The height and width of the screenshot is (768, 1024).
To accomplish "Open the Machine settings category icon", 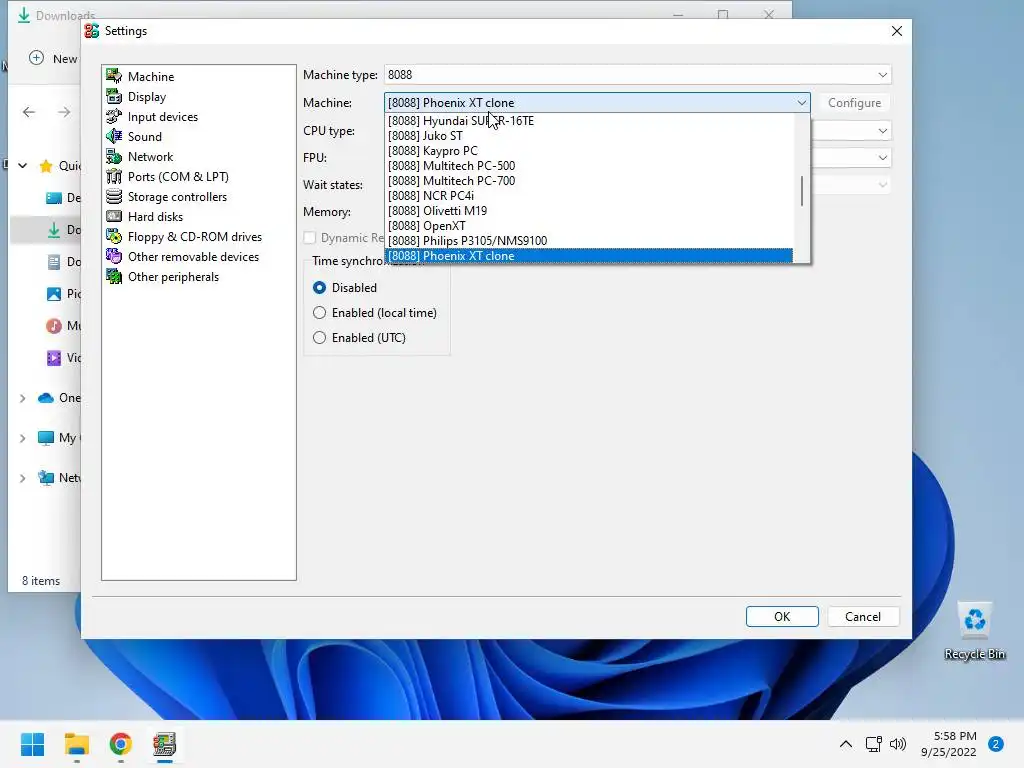I will pyautogui.click(x=114, y=76).
